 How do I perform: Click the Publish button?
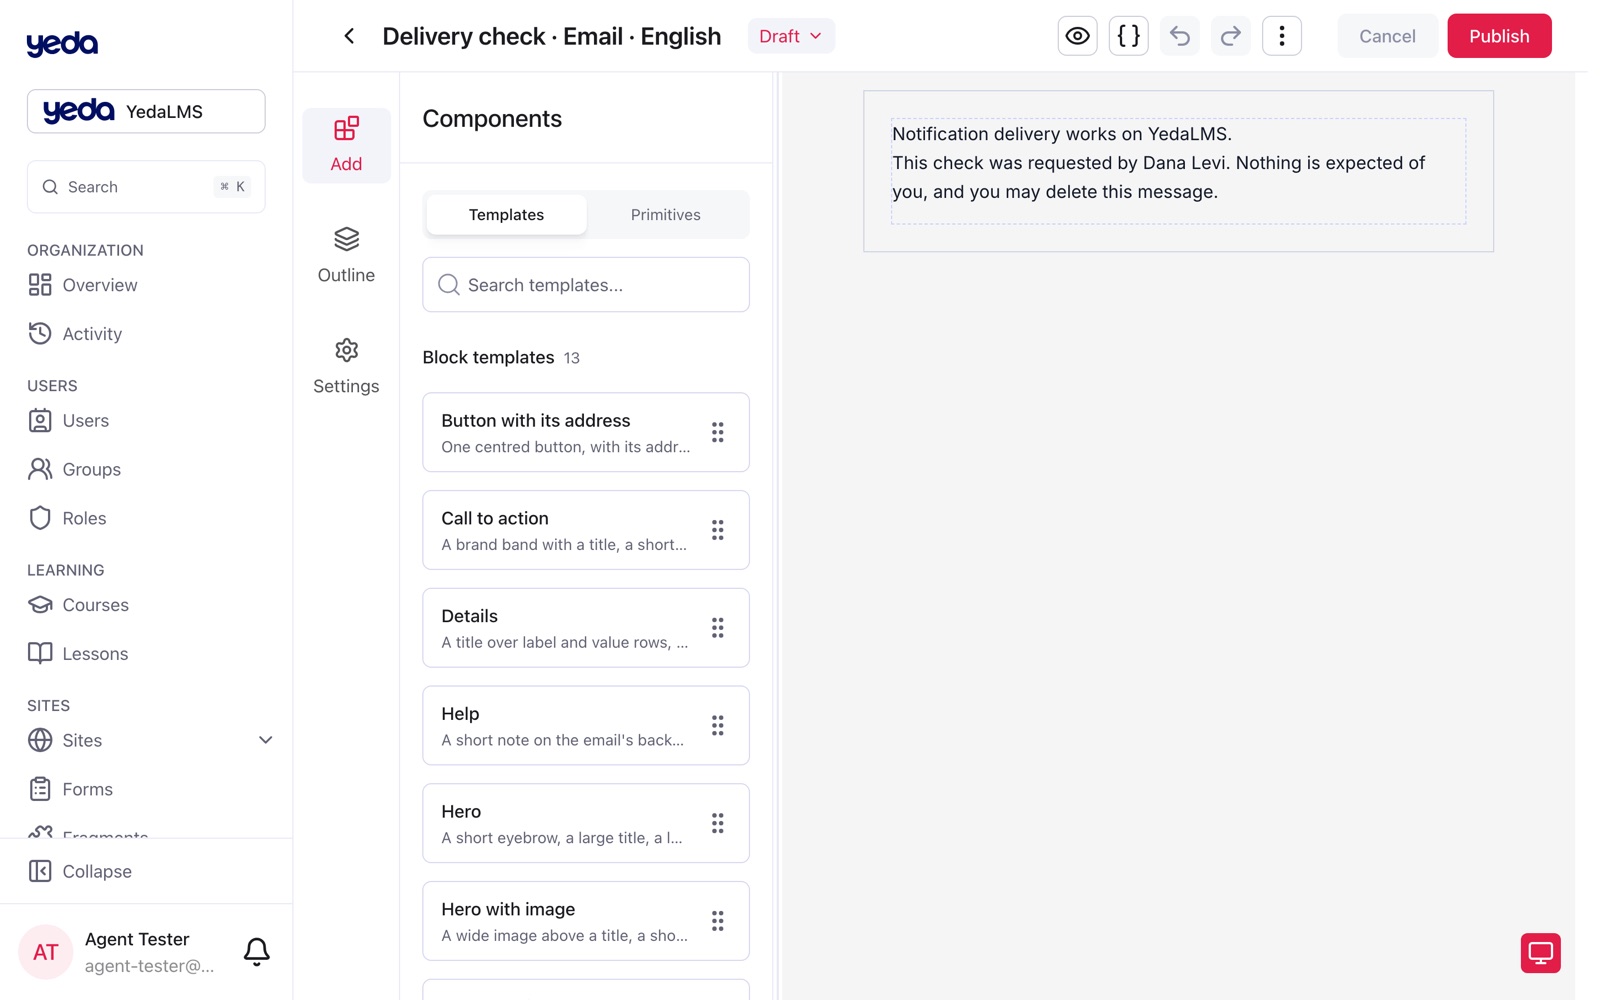pos(1499,36)
